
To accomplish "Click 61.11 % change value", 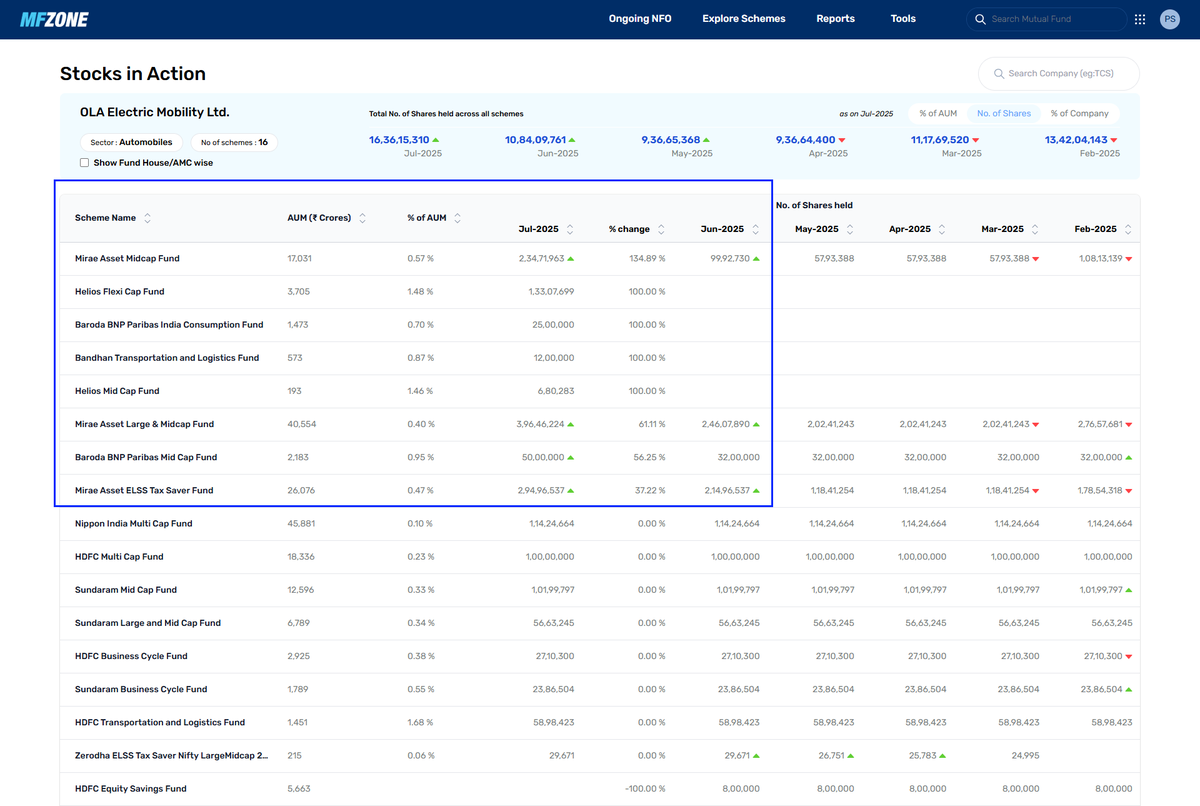I will pos(650,424).
